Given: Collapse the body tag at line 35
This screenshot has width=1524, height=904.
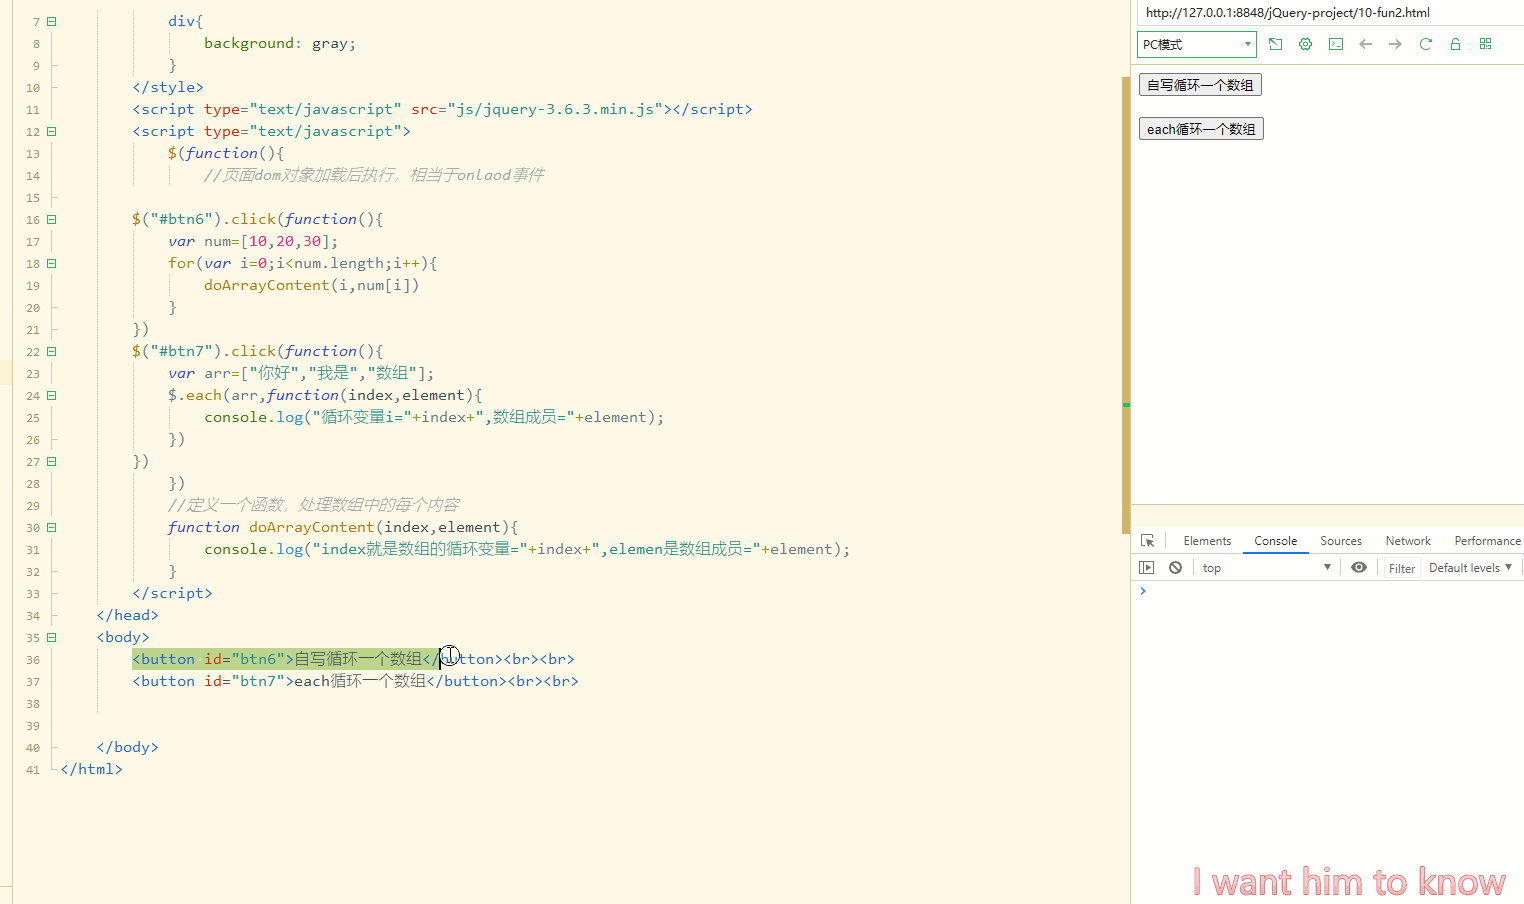Looking at the screenshot, I should [x=51, y=637].
